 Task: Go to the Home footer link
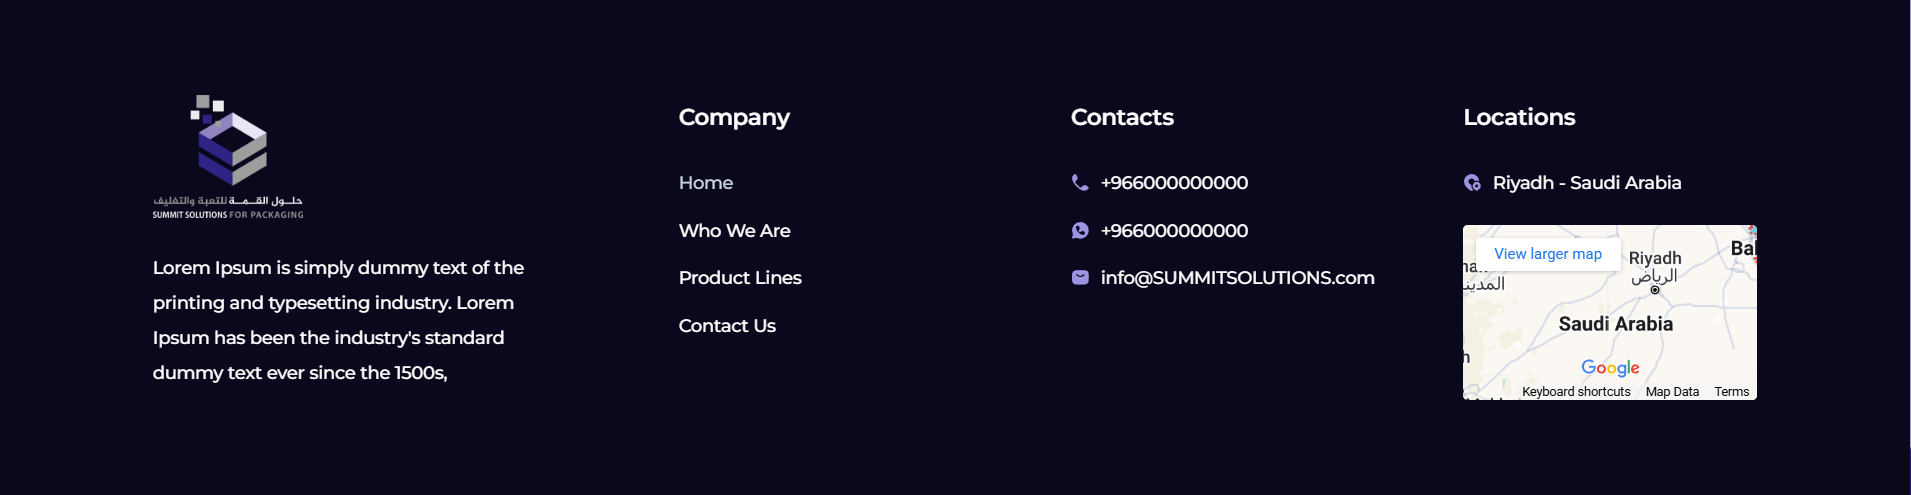click(706, 183)
